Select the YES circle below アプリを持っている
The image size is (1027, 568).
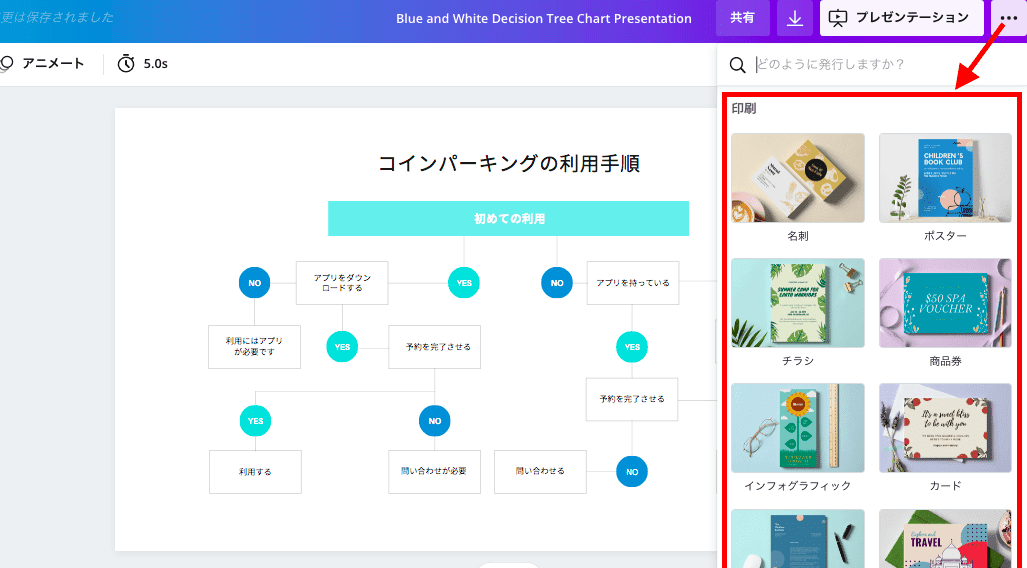coord(632,347)
